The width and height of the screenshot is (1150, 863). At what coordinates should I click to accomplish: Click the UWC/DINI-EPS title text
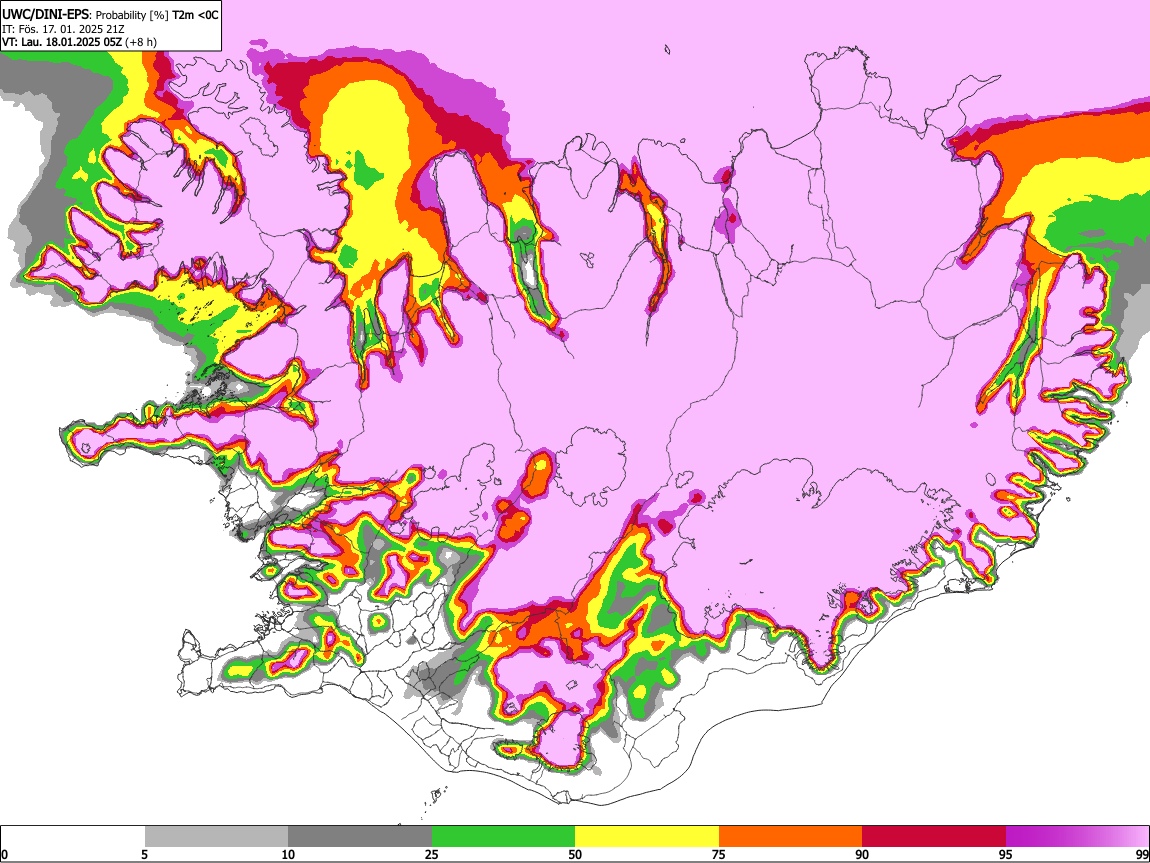coord(45,15)
